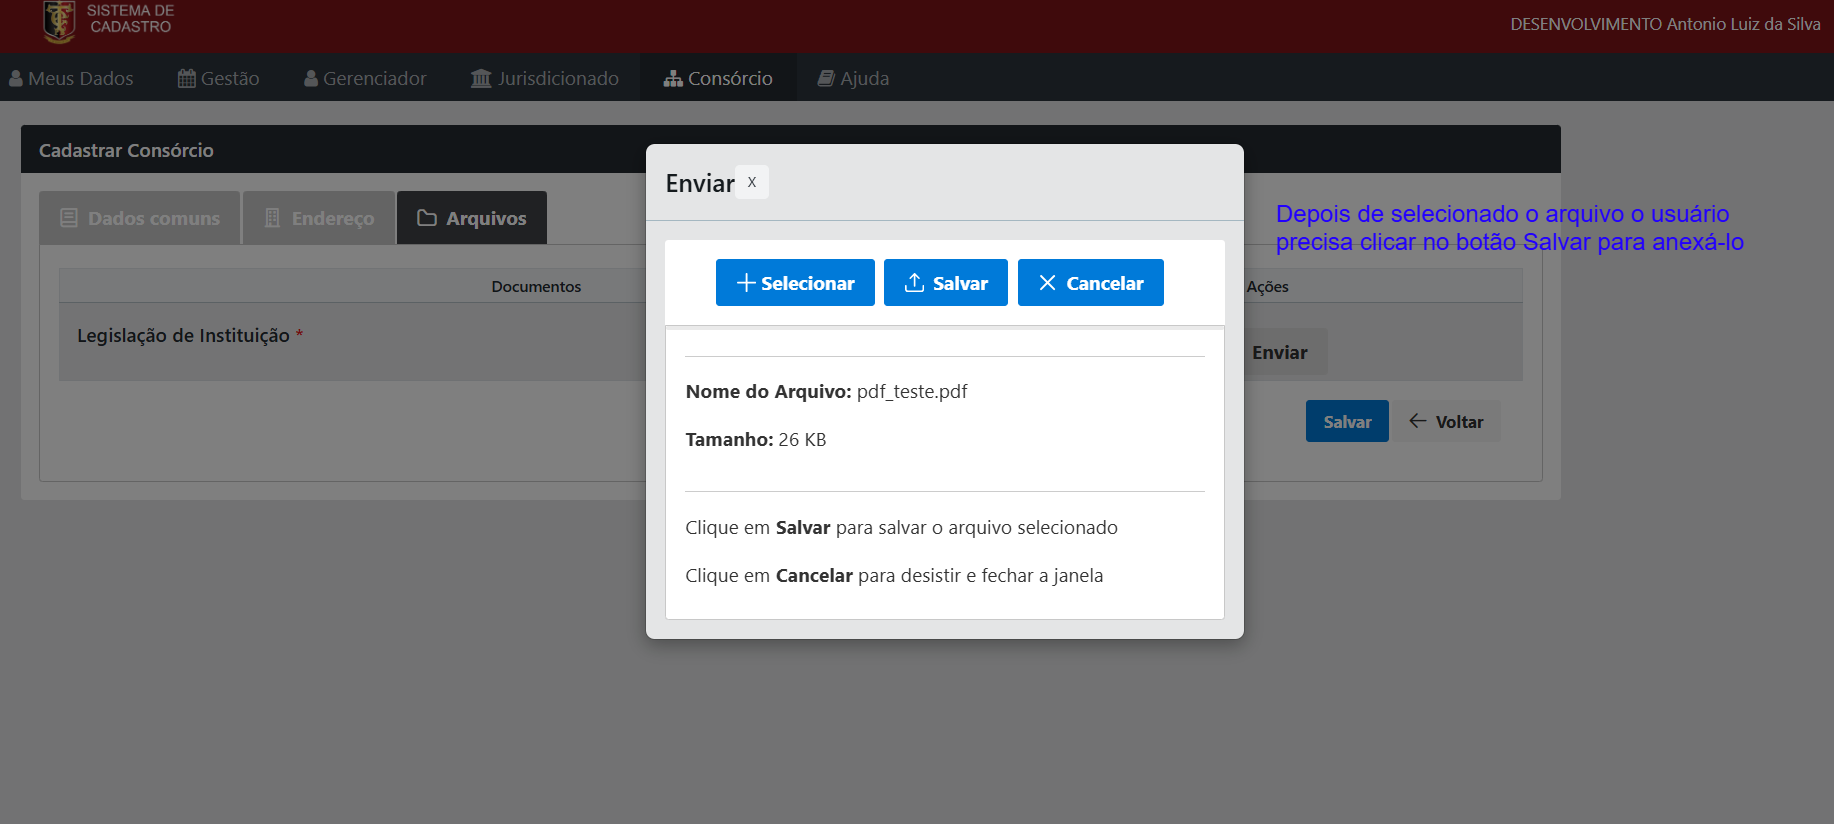
Task: Open the Meus Dados menu
Action: tap(71, 78)
